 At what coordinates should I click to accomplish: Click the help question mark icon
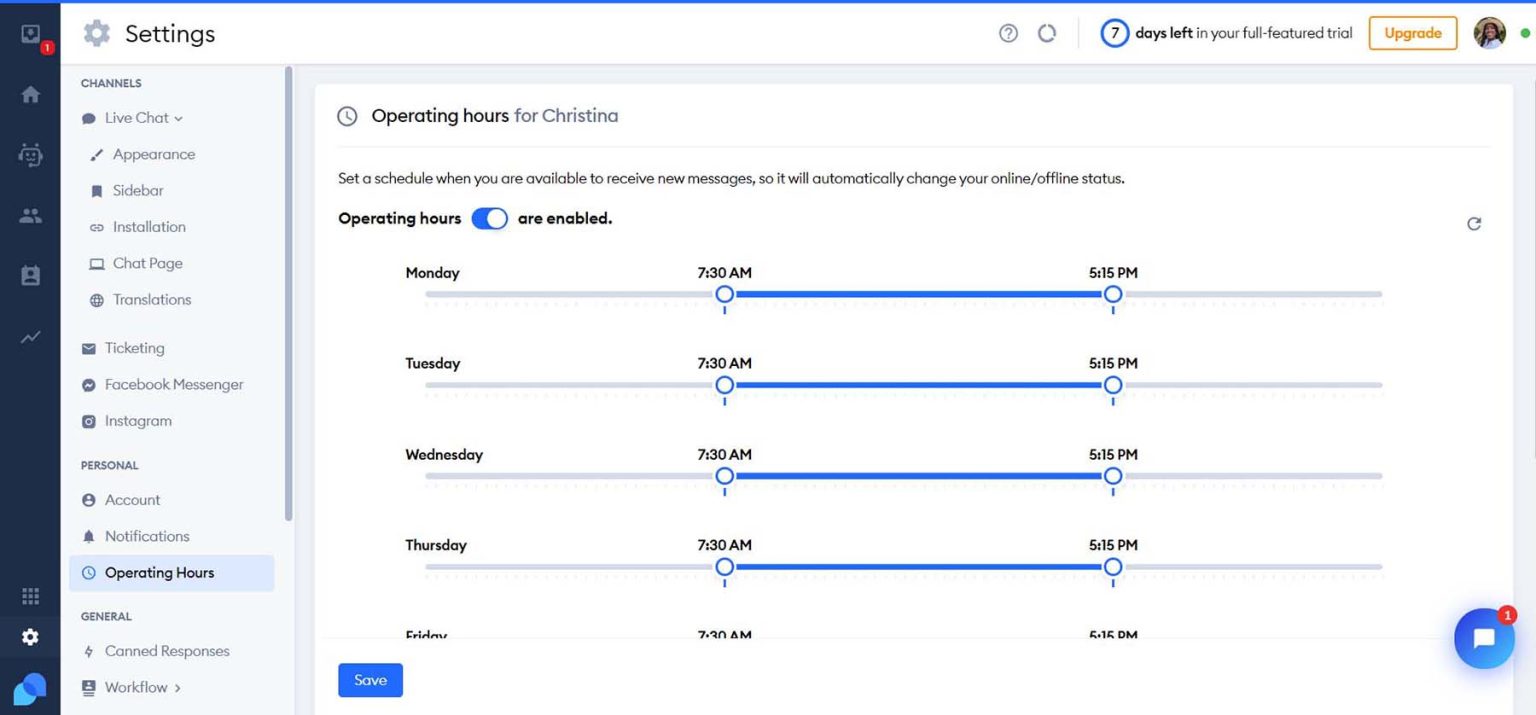pyautogui.click(x=1008, y=32)
